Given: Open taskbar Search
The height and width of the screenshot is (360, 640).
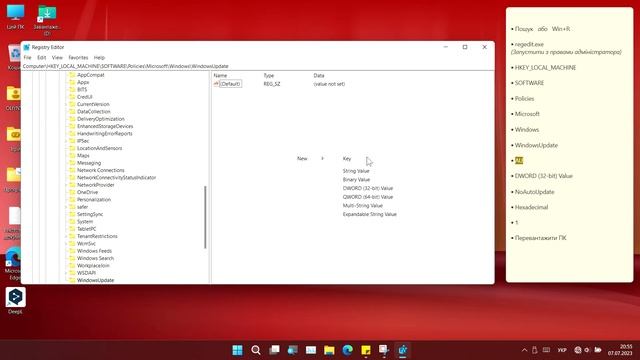Looking at the screenshot, I should (x=256, y=350).
